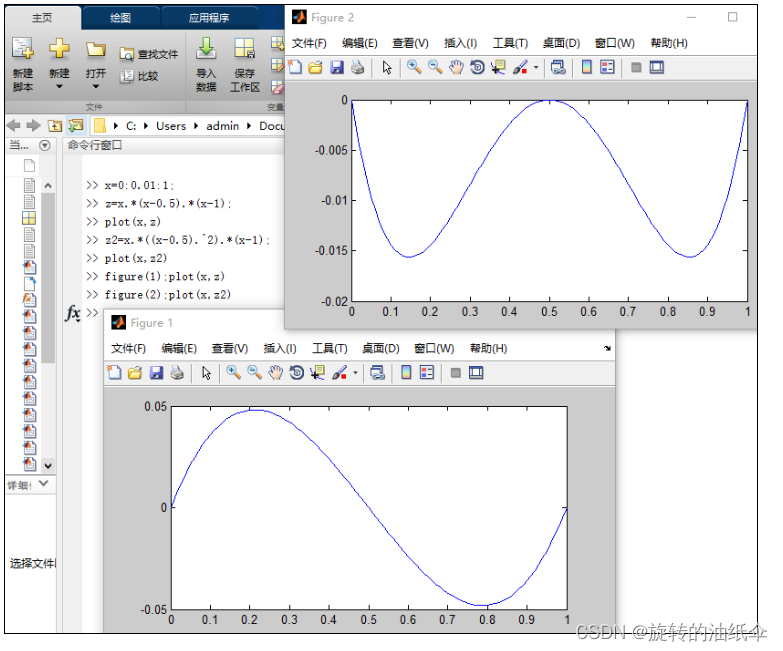Click Brush tool icon in Figure 2
Image resolution: width=783 pixels, height=651 pixels.
point(520,67)
